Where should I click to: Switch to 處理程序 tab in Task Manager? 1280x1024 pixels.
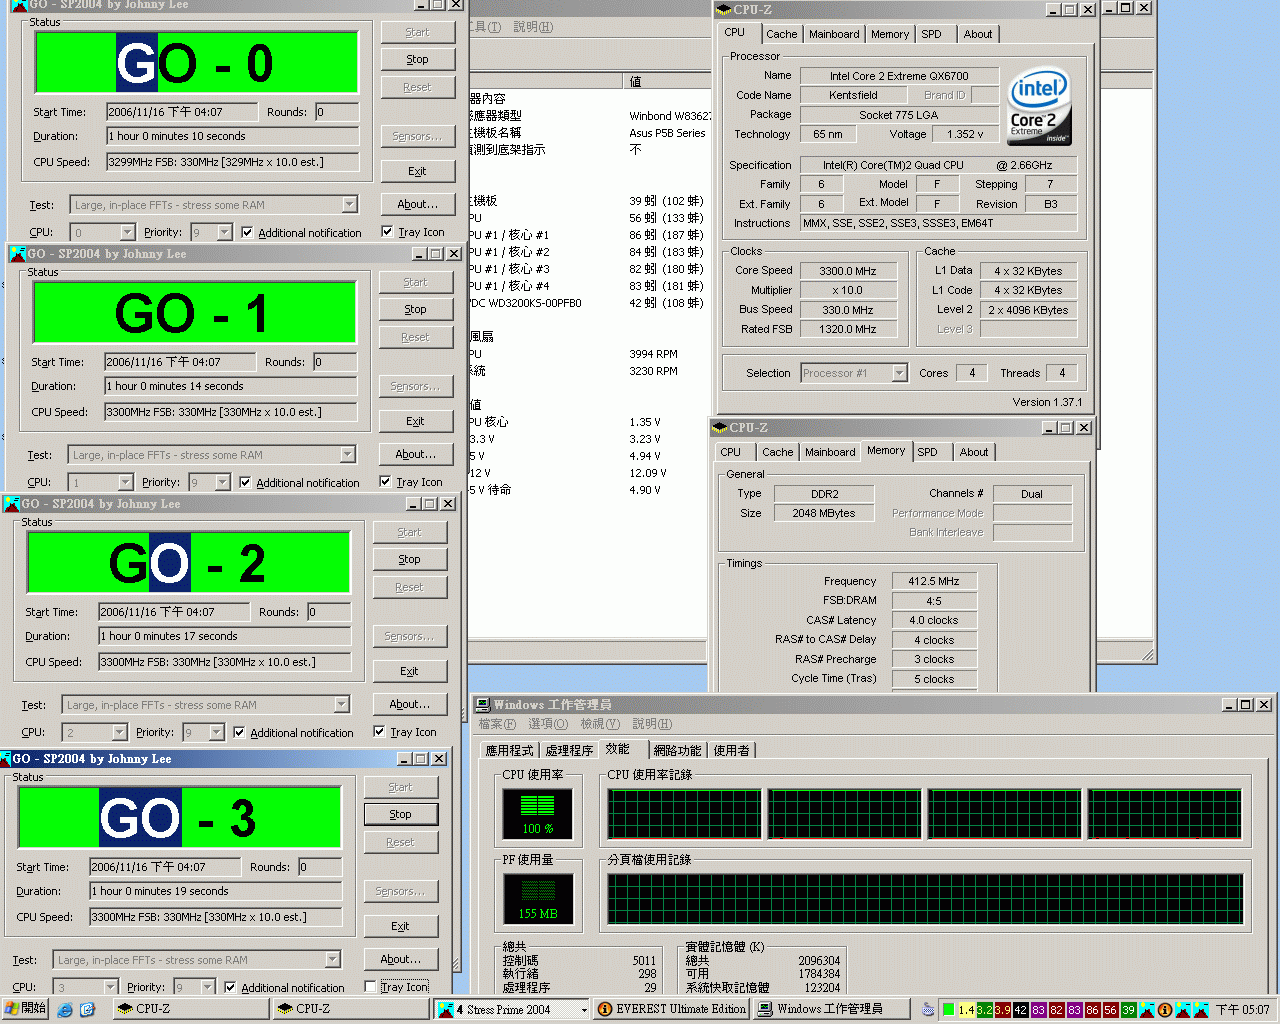point(569,750)
